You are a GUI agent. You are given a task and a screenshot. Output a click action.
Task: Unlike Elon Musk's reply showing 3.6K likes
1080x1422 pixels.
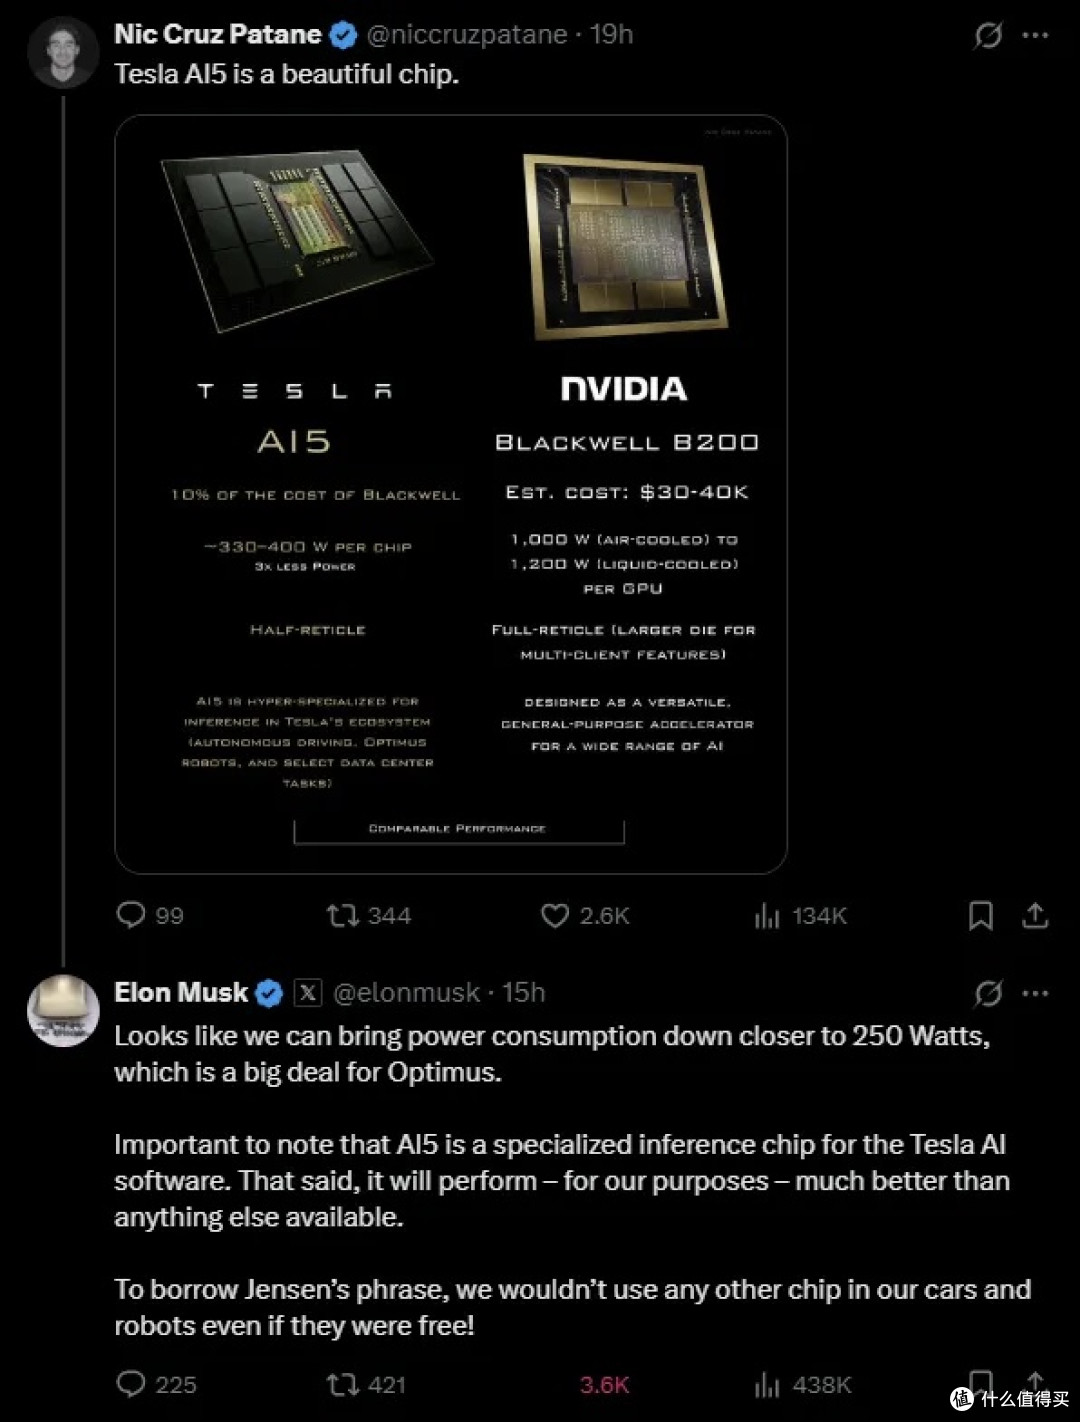tap(604, 1384)
